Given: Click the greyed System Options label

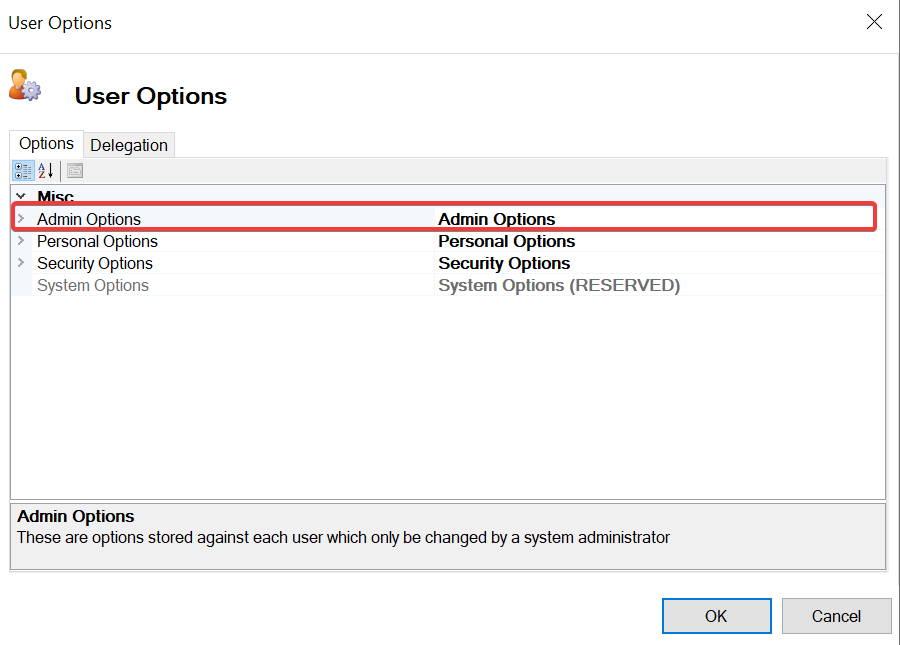Looking at the screenshot, I should click(93, 285).
